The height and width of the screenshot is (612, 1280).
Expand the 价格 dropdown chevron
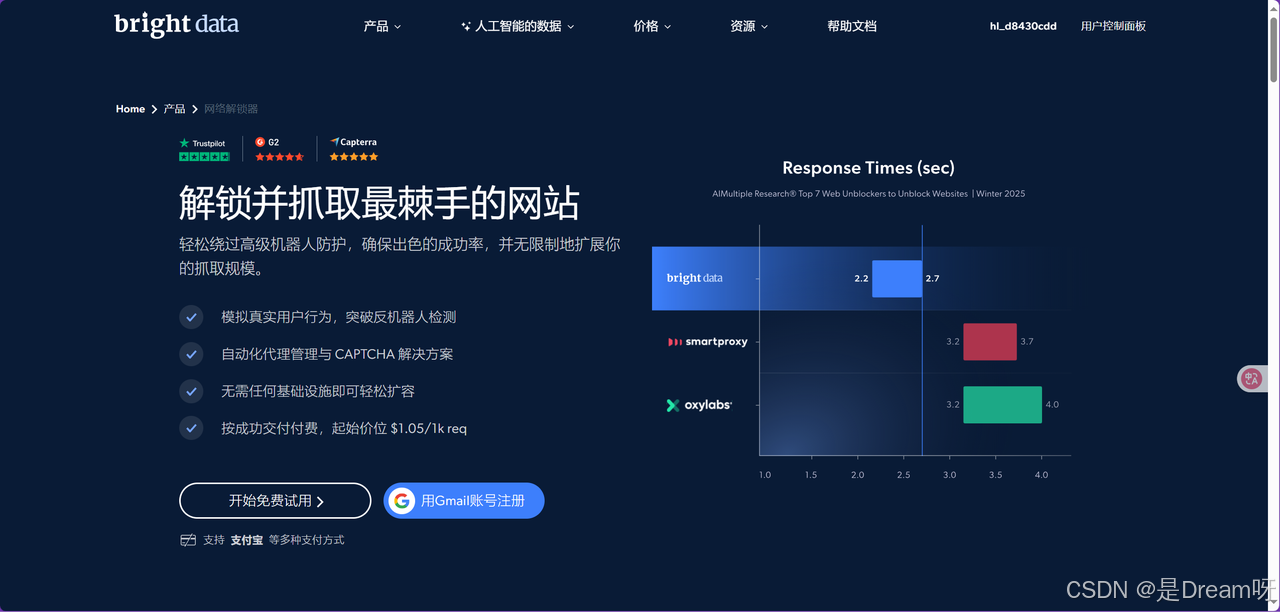(667, 27)
